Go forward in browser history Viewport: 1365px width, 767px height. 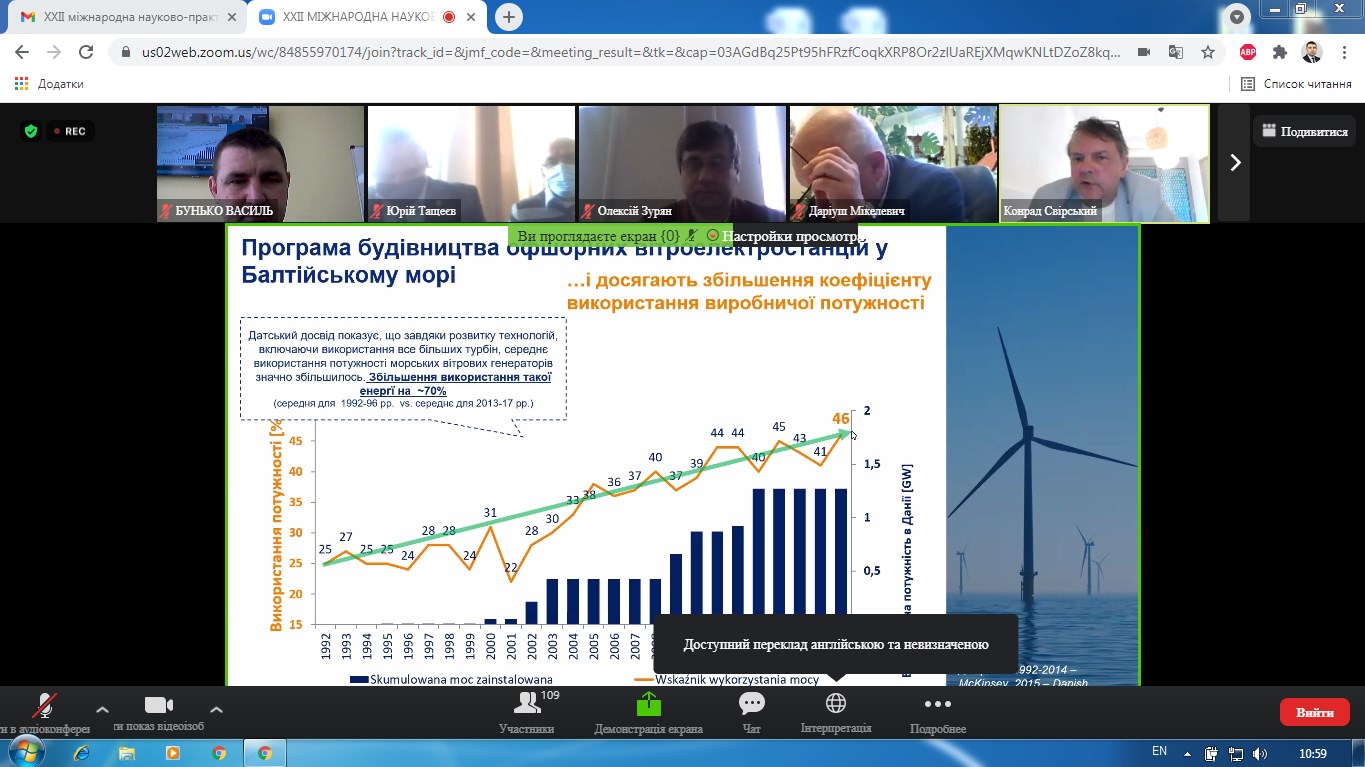pos(54,52)
